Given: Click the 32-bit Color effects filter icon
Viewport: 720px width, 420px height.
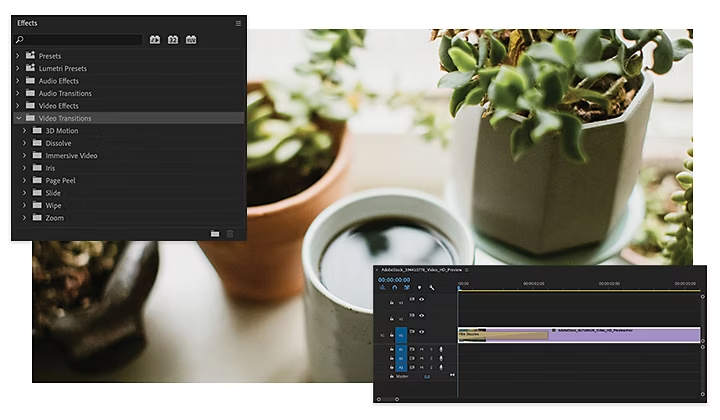Looking at the screenshot, I should [173, 39].
